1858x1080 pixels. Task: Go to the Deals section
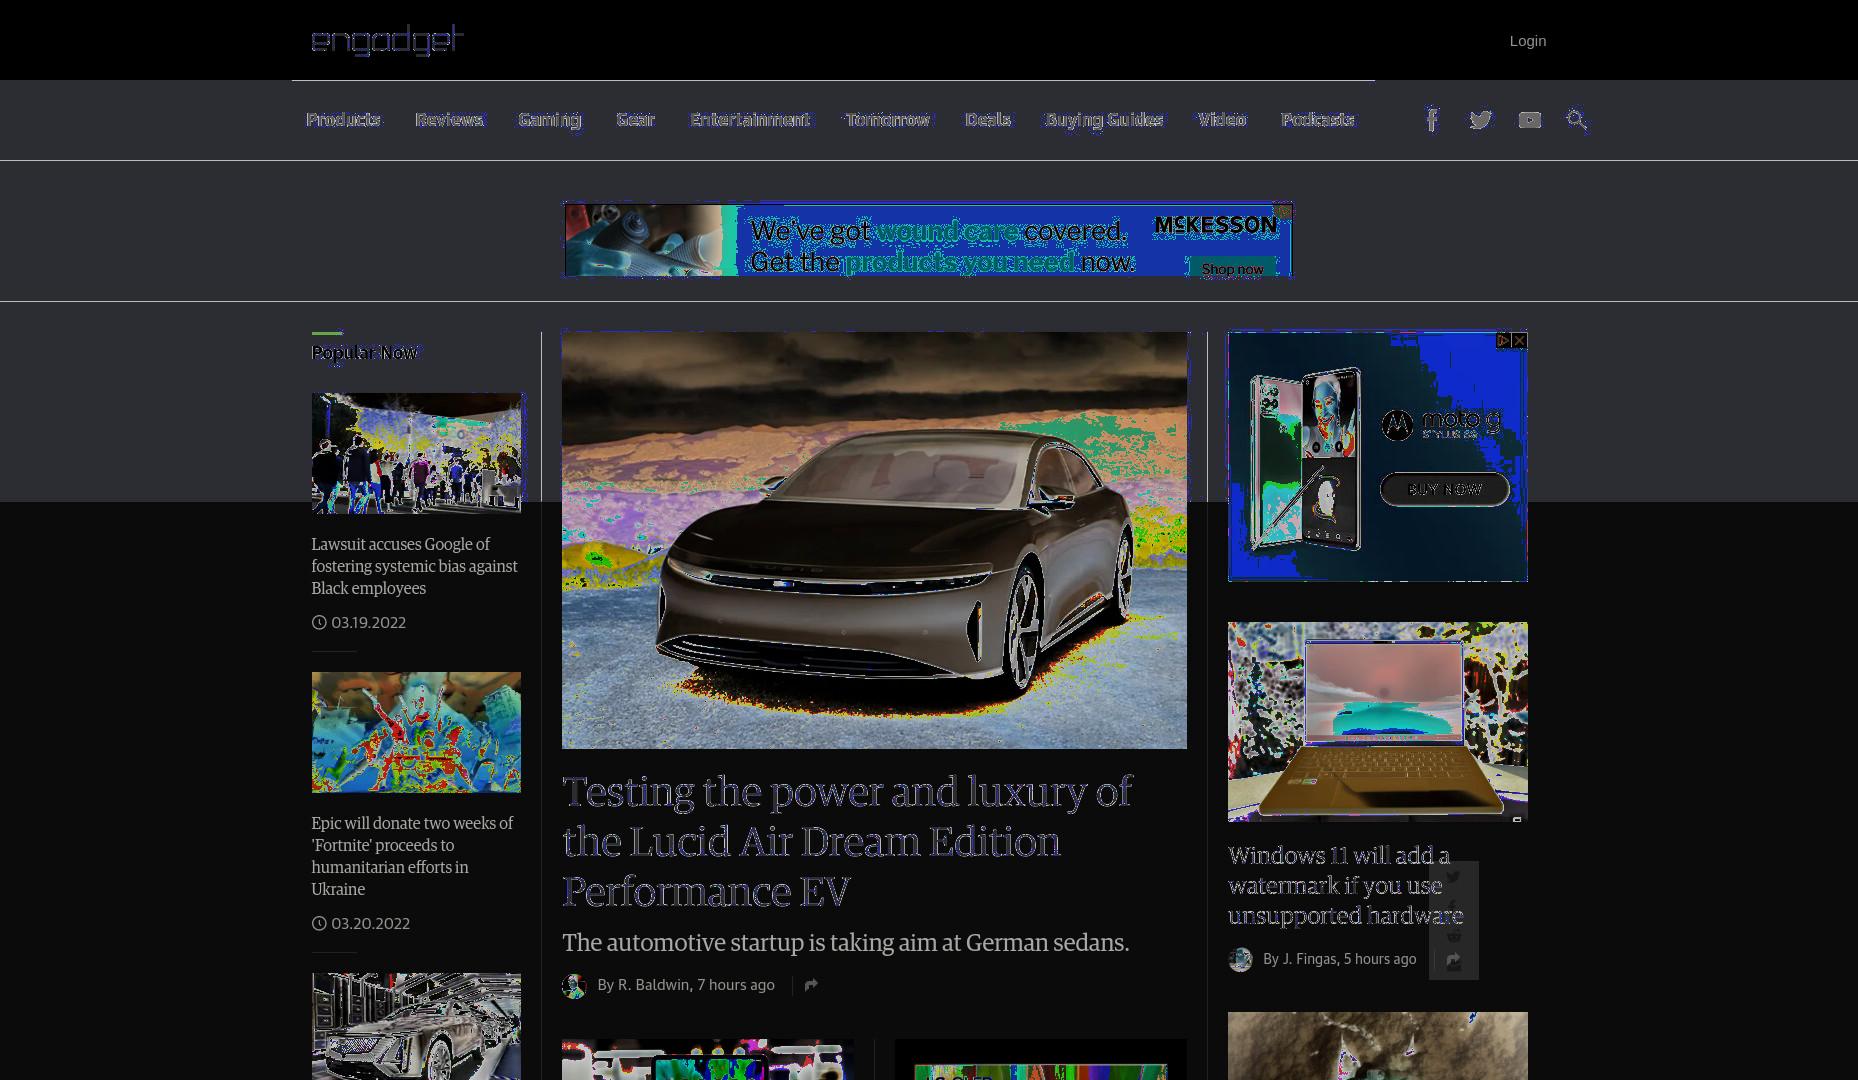pos(987,120)
